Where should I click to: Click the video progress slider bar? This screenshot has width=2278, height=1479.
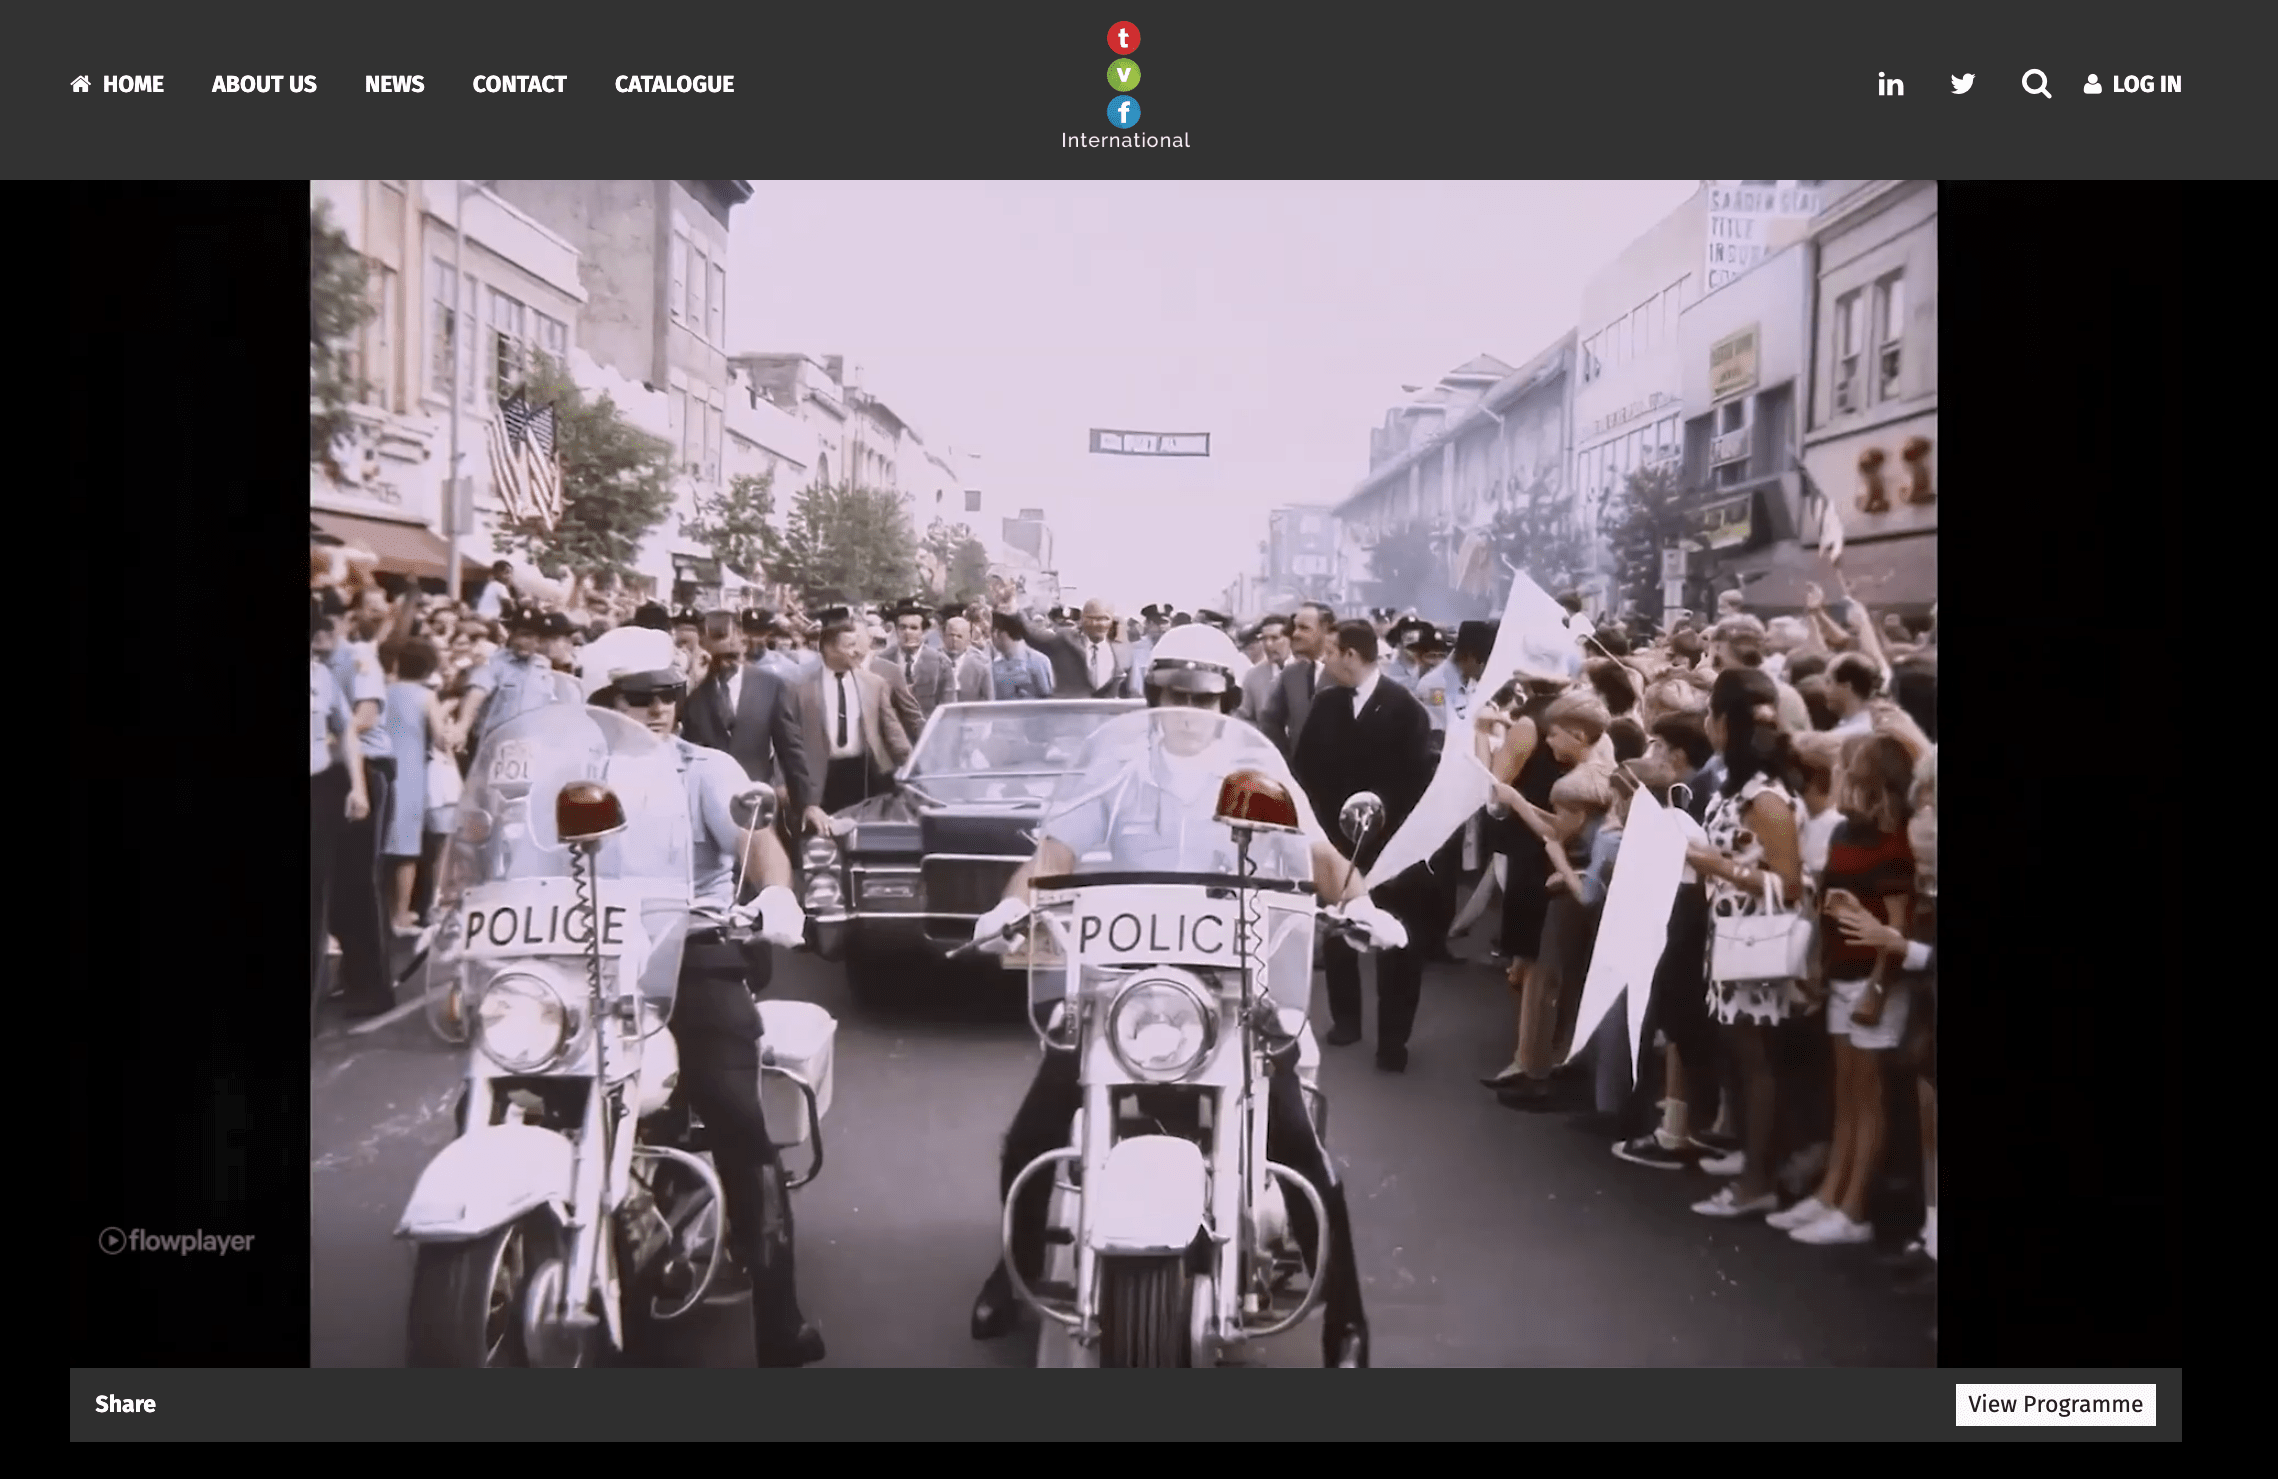coord(1124,1361)
